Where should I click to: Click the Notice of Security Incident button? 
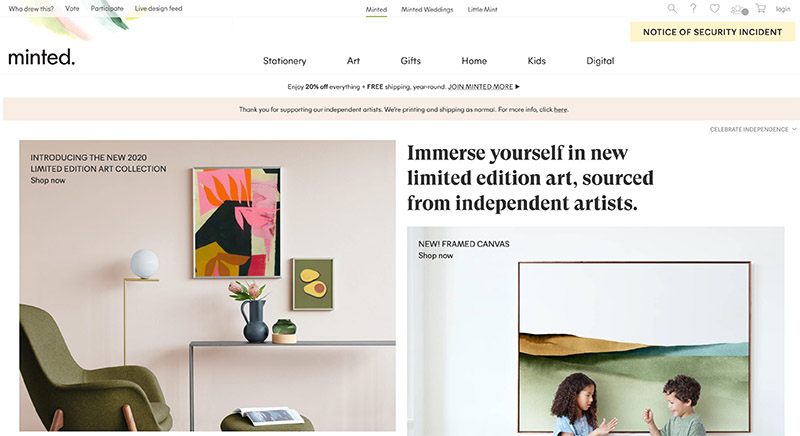(712, 32)
